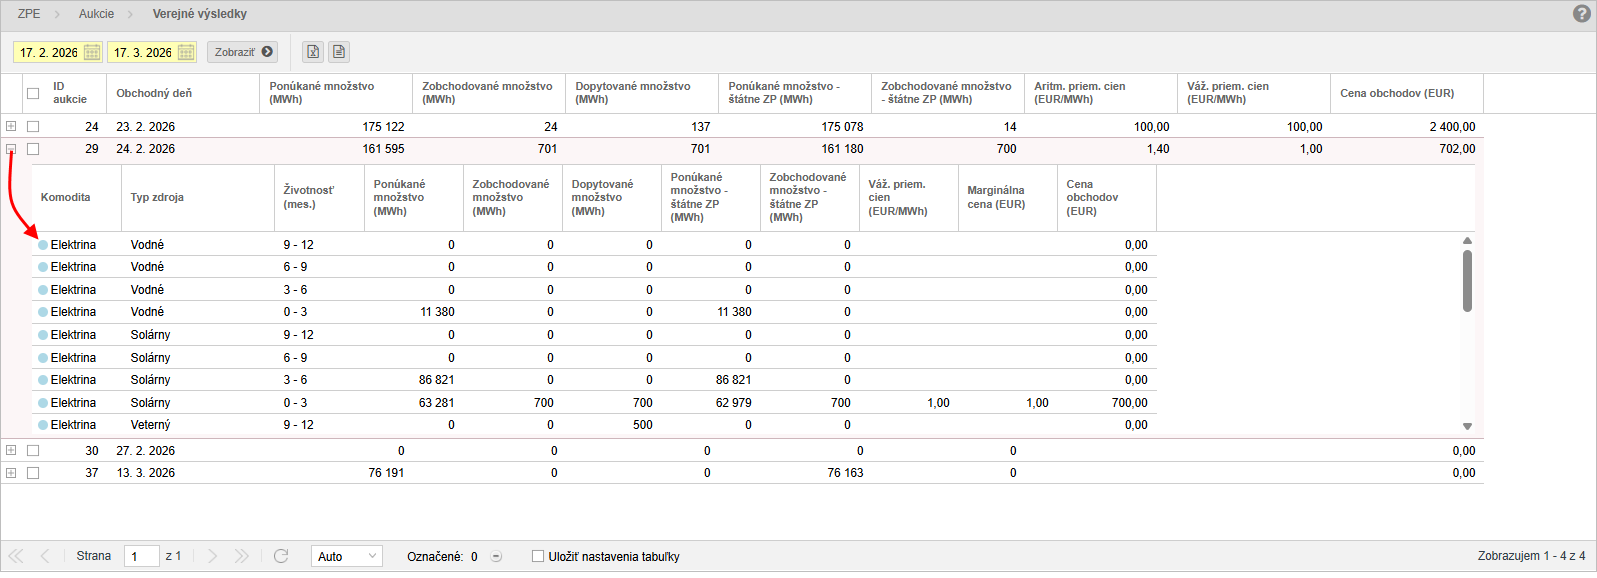Navigate to Aukcie in the breadcrumb

96,14
